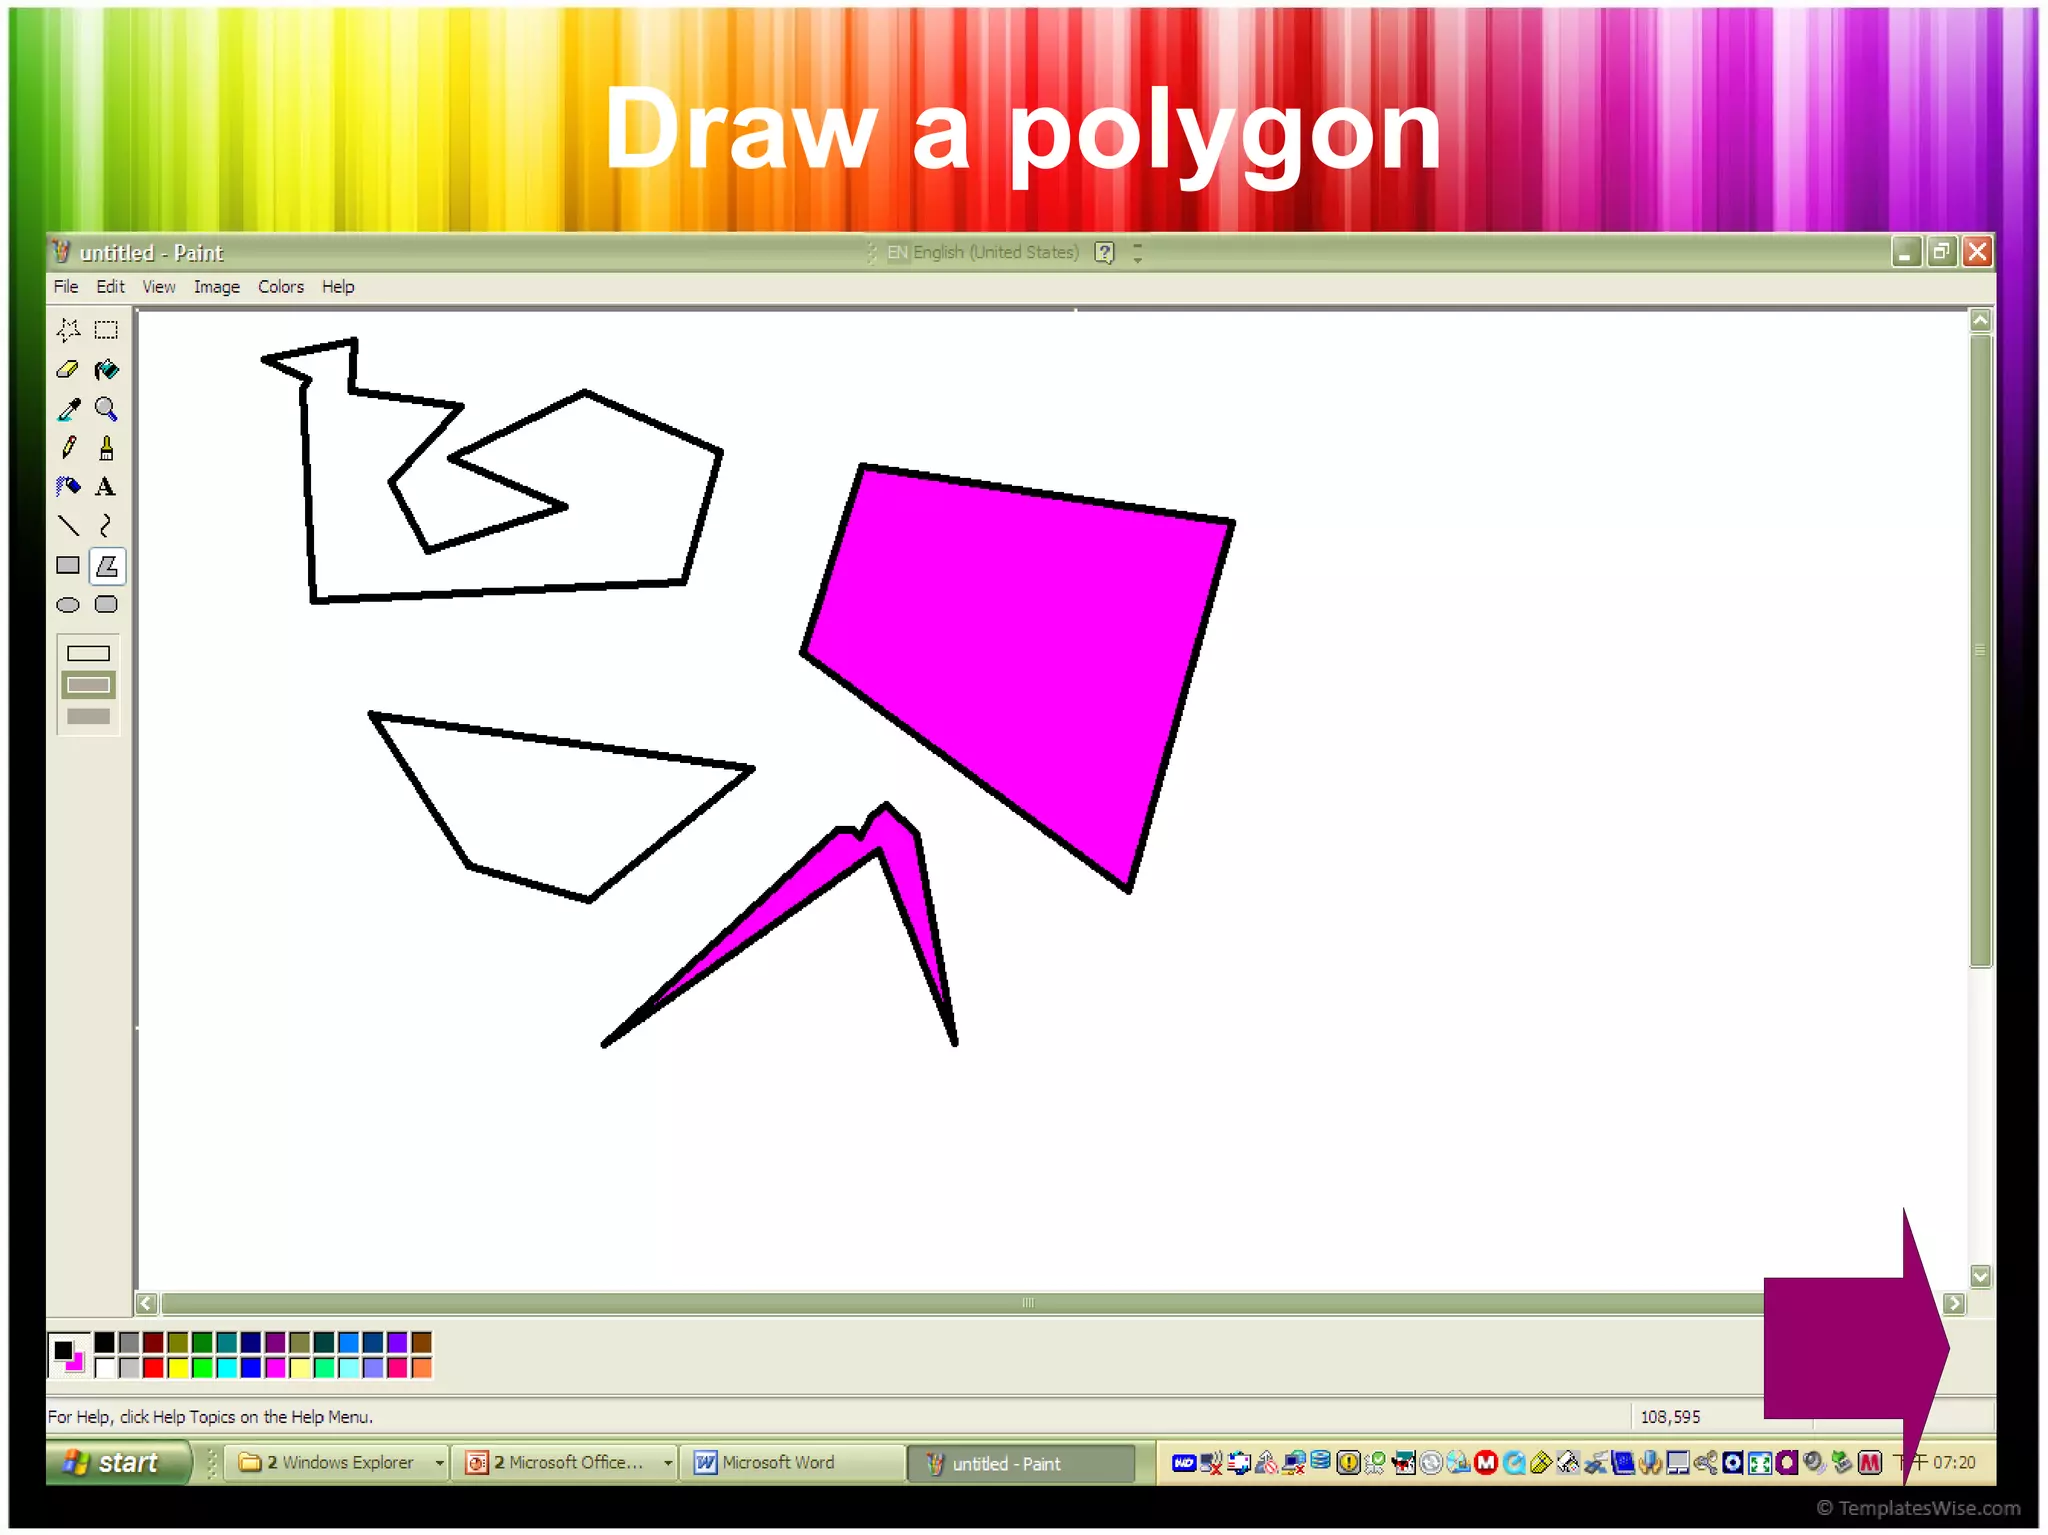2048x1535 pixels.
Task: Choose solid fill without outline option
Action: pos(88,717)
